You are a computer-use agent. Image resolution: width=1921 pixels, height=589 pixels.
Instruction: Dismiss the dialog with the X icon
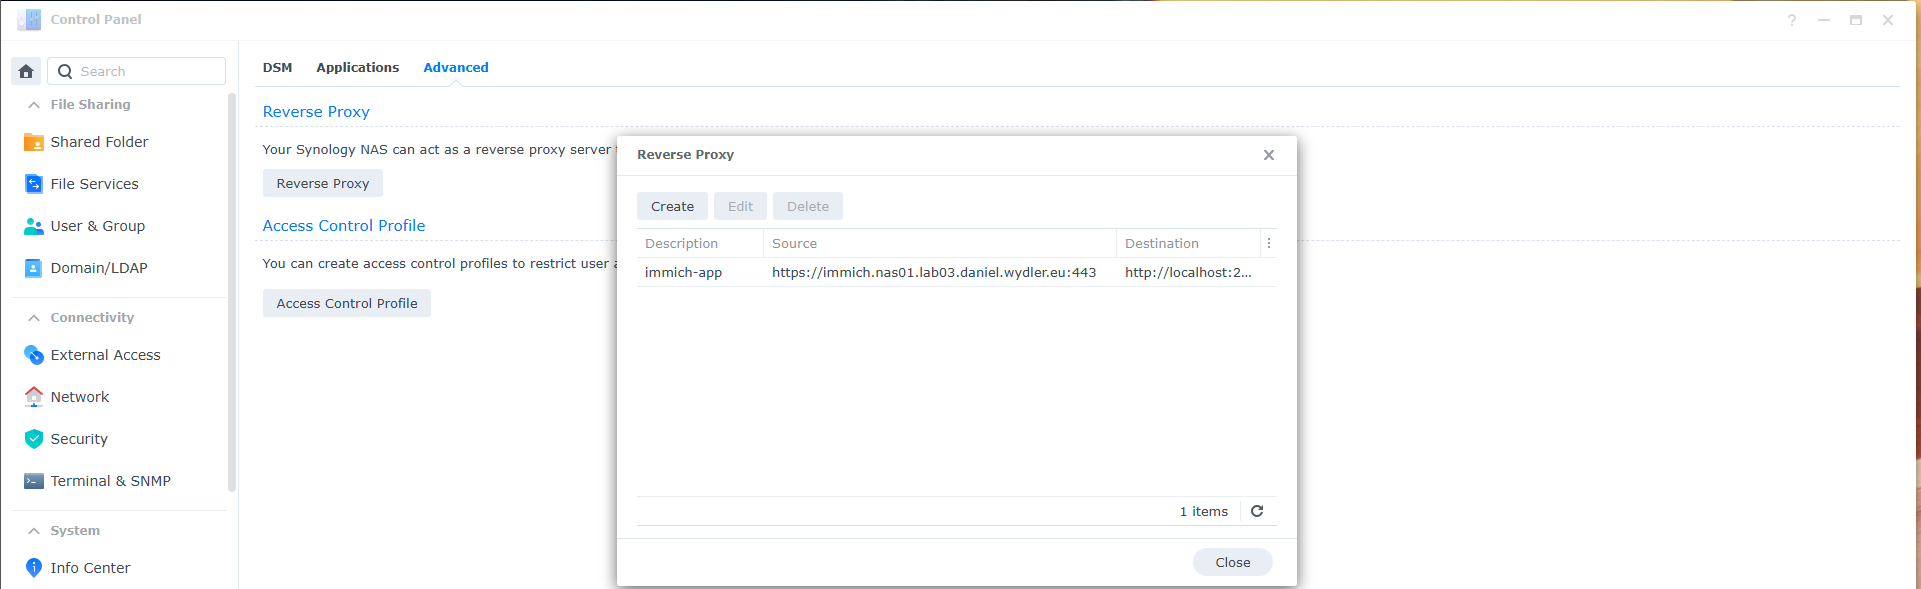click(1268, 155)
